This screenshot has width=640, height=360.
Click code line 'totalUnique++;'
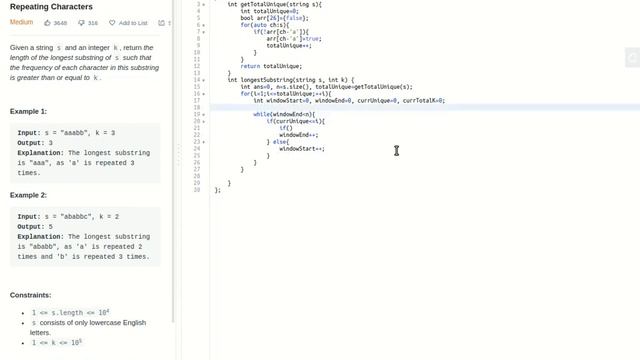click(289, 46)
